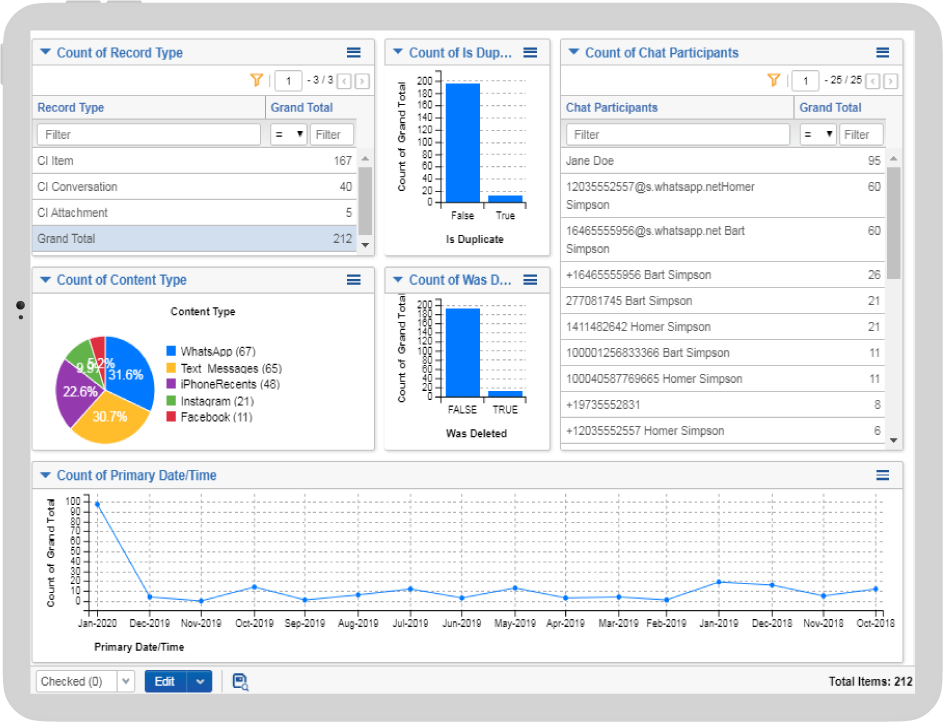The height and width of the screenshot is (722, 943).
Task: Open the Count of Chat Participants hamburger menu
Action: click(882, 53)
